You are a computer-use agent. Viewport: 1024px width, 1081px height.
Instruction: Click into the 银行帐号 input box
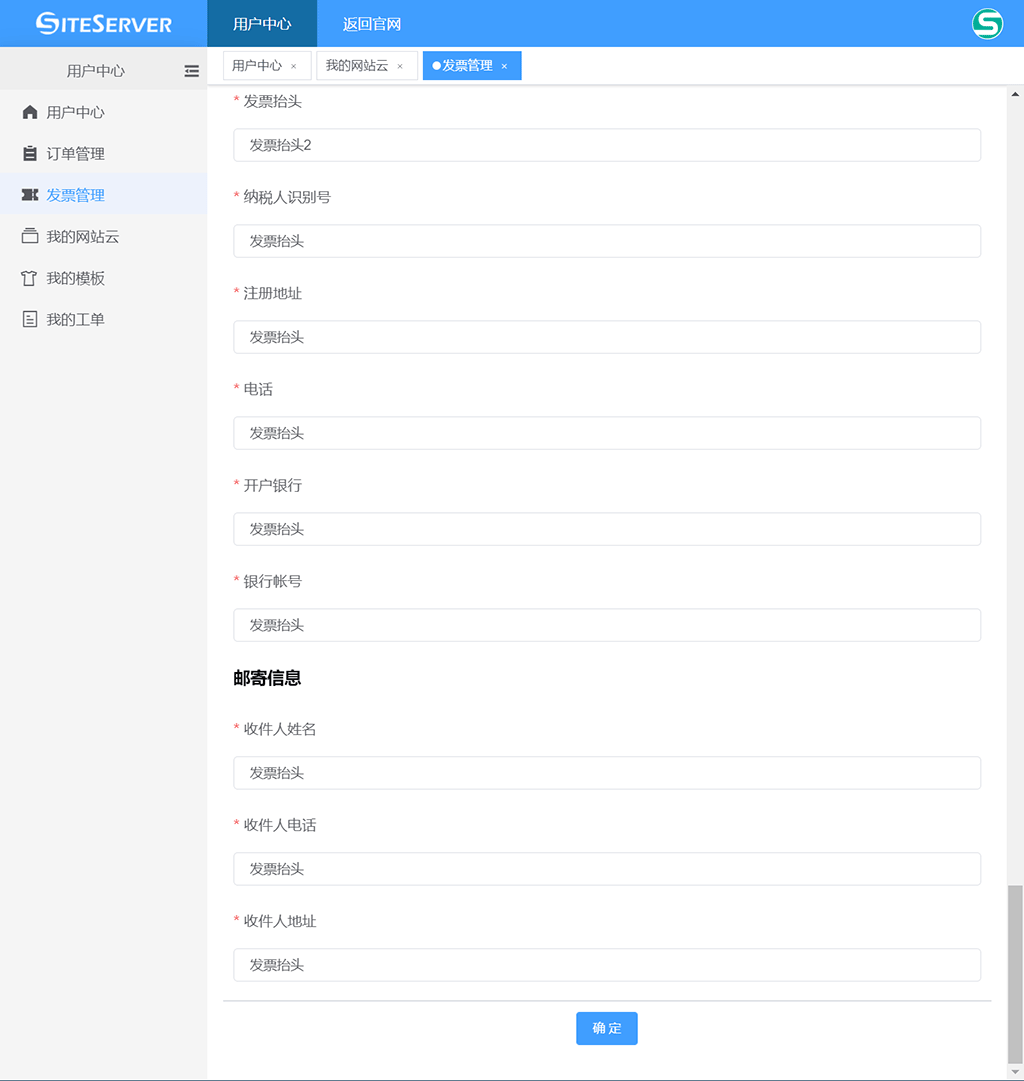click(607, 625)
